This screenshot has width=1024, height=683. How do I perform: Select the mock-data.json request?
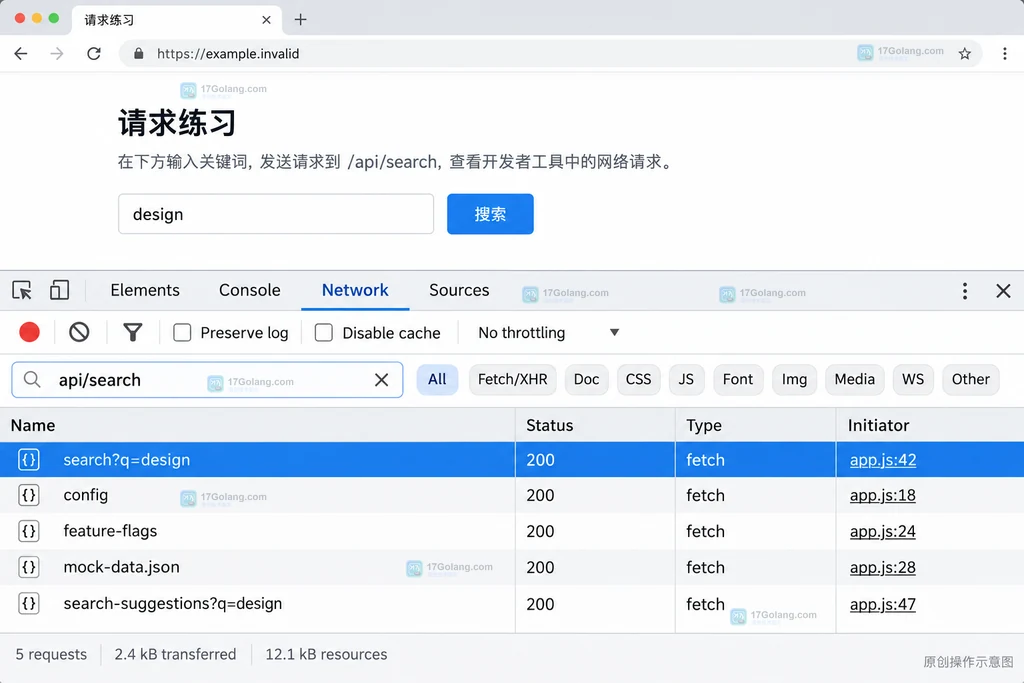tap(512, 567)
